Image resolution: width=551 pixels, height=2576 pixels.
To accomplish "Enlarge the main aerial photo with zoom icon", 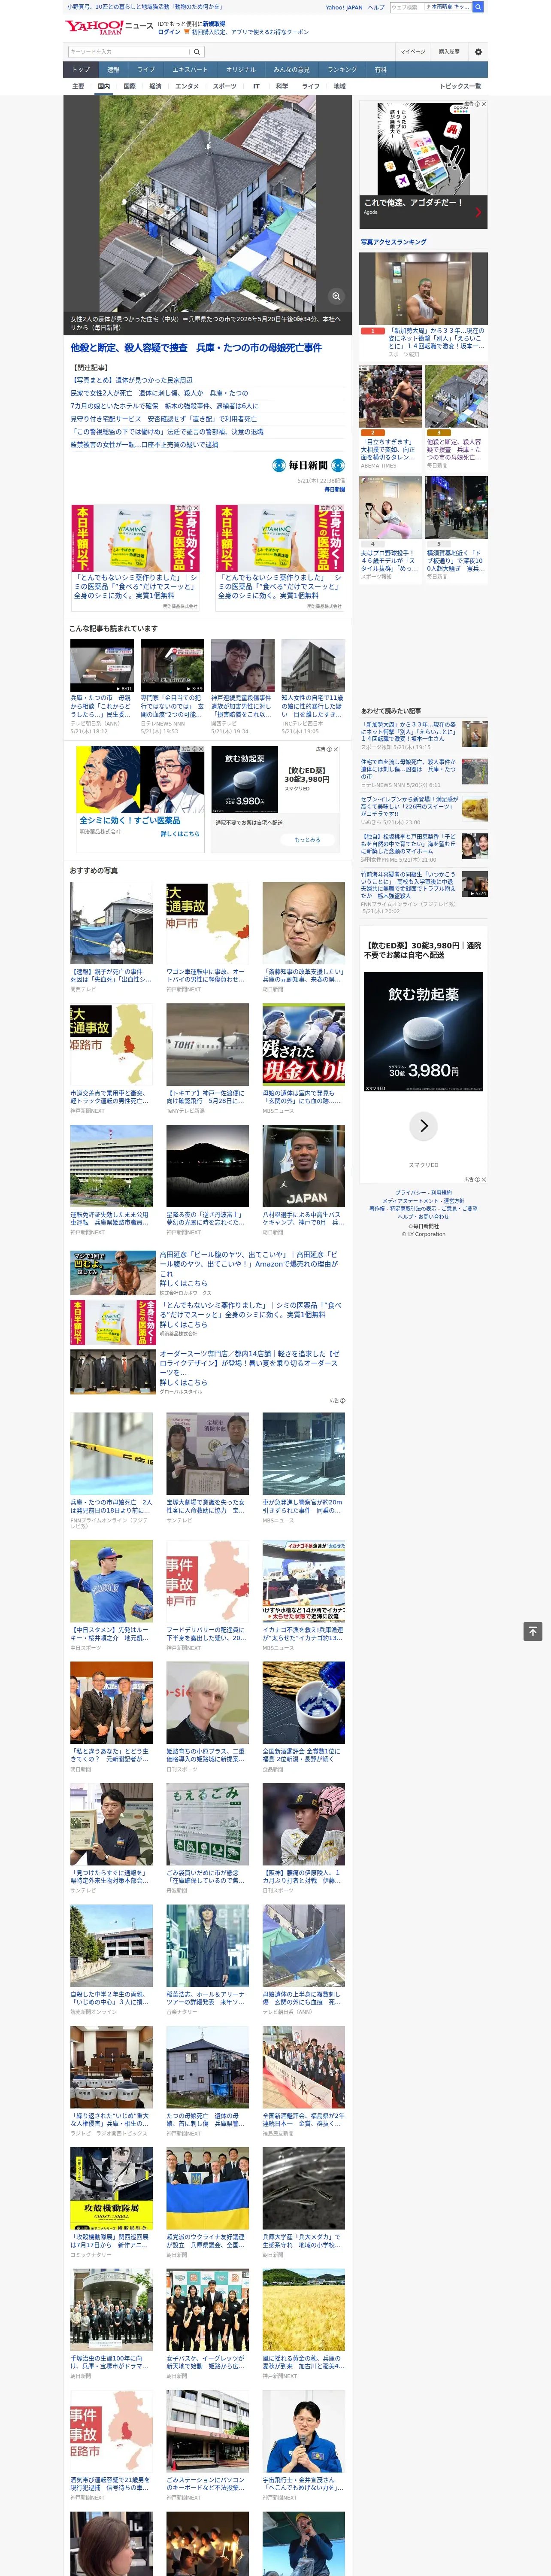I will click(x=336, y=296).
